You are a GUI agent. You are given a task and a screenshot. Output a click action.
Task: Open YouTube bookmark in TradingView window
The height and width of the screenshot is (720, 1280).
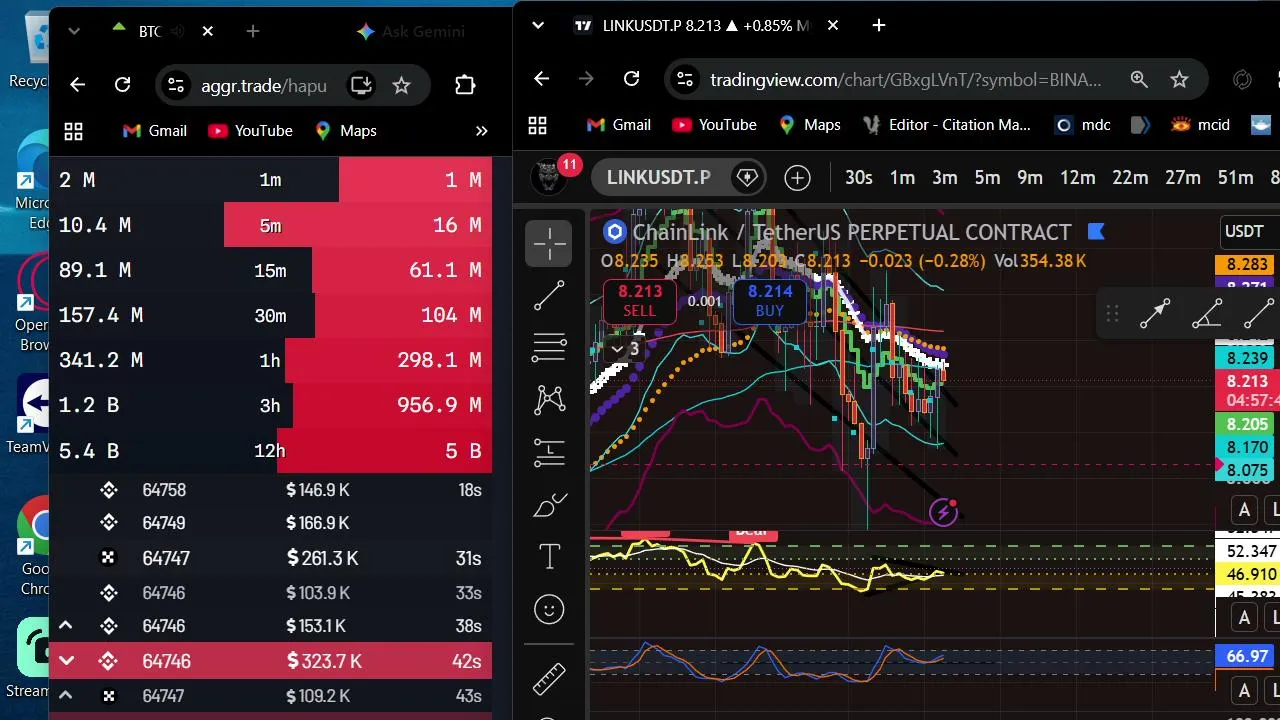714,125
